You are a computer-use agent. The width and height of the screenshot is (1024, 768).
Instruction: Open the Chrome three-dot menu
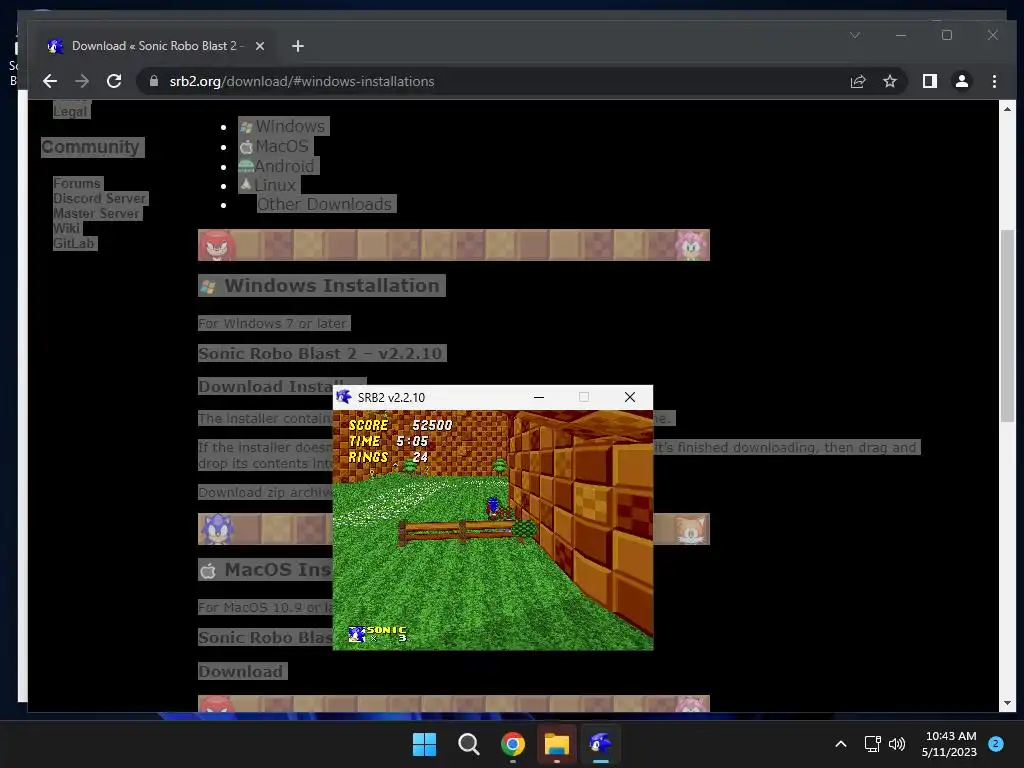click(994, 81)
